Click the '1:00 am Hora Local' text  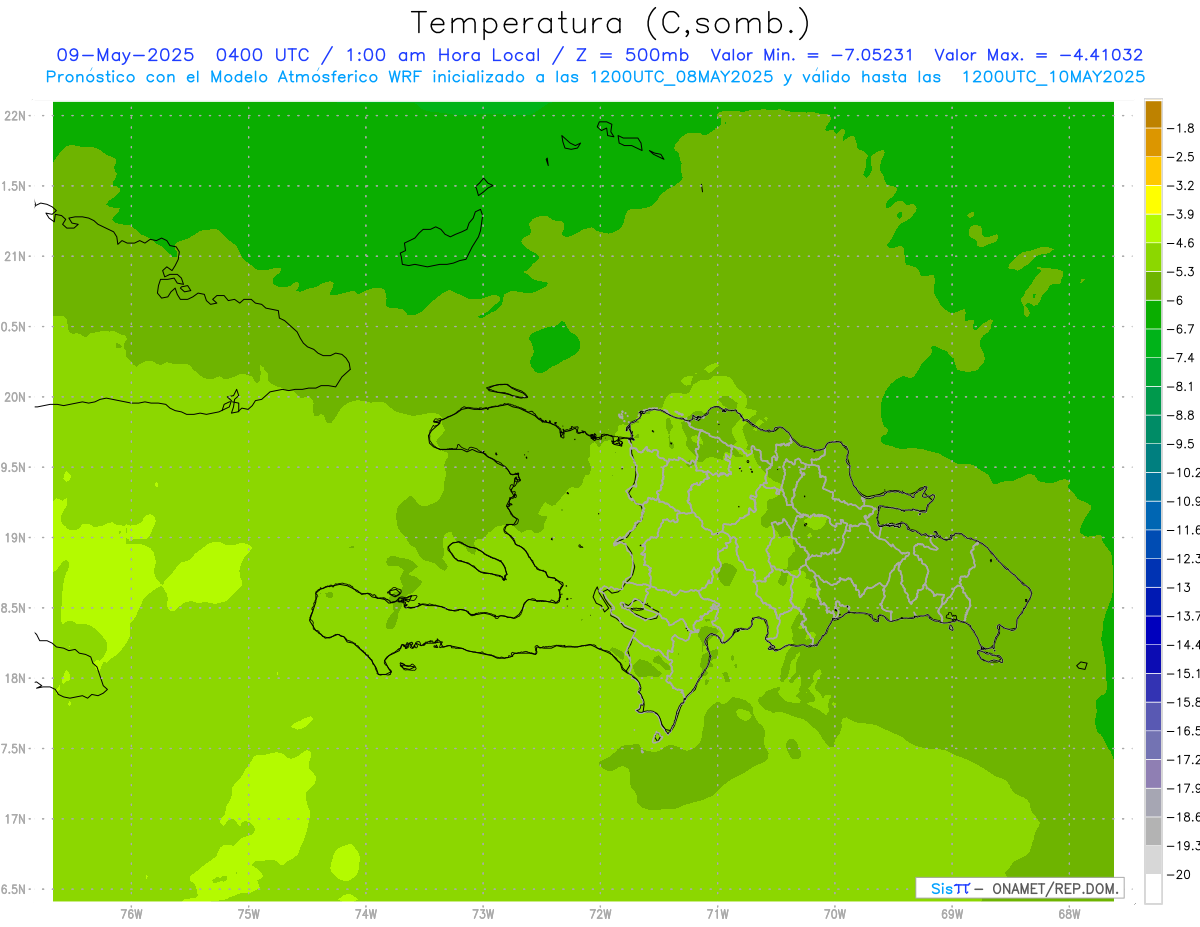click(445, 55)
